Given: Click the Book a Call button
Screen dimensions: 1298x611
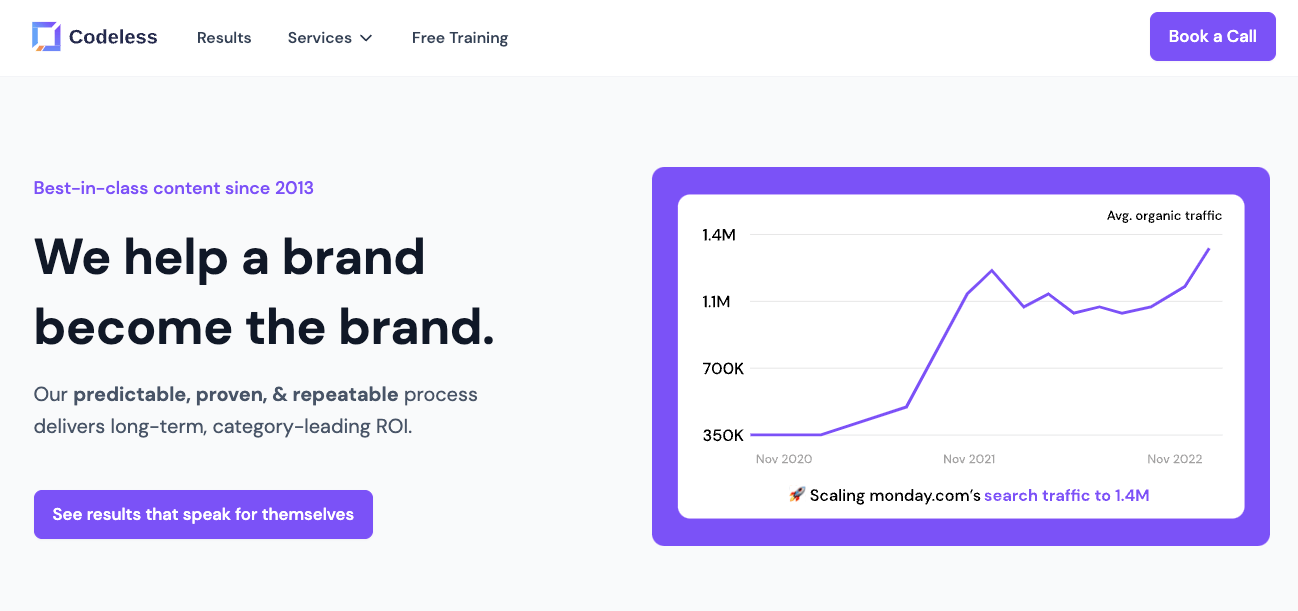Looking at the screenshot, I should click(1213, 36).
